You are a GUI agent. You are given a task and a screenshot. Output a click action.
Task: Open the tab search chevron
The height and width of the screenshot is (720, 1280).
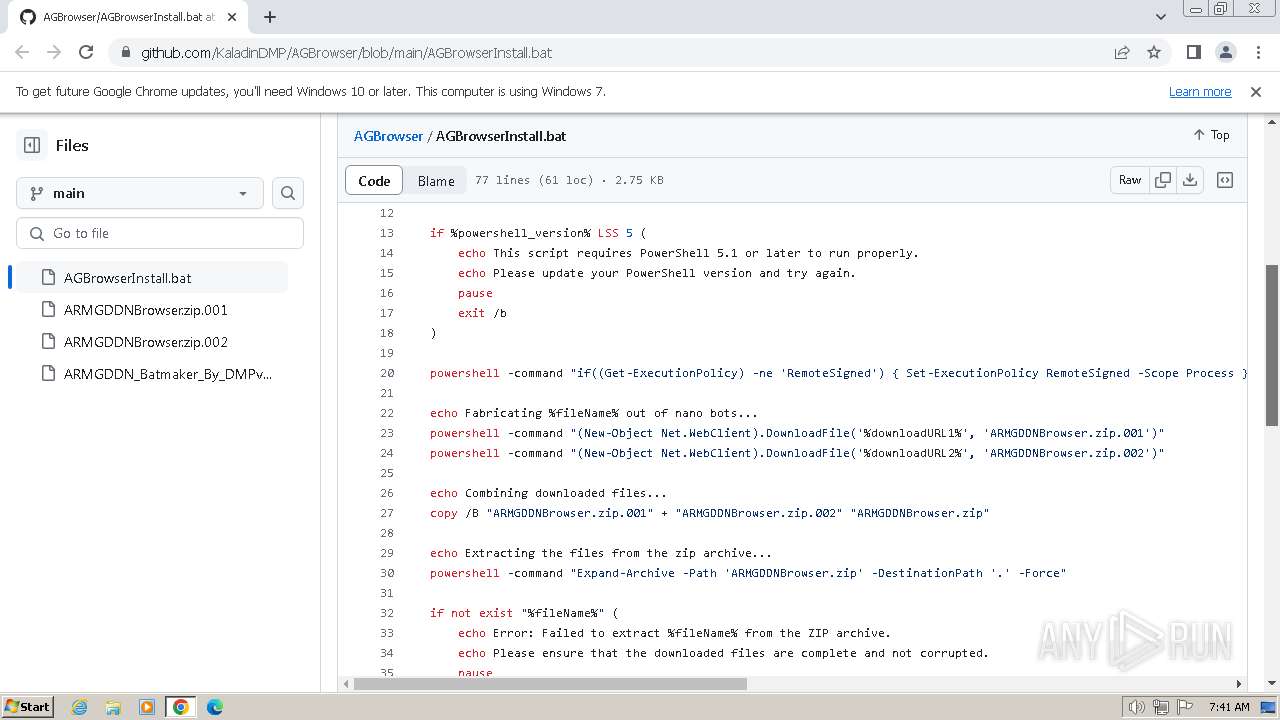[x=1161, y=17]
